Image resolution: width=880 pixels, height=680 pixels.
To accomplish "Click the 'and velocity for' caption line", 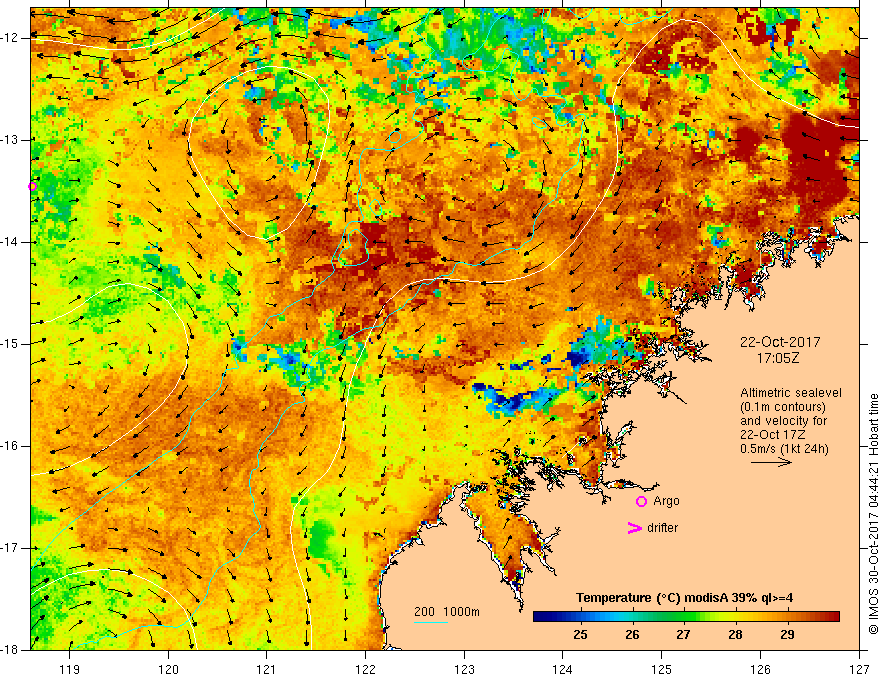I will [x=783, y=421].
